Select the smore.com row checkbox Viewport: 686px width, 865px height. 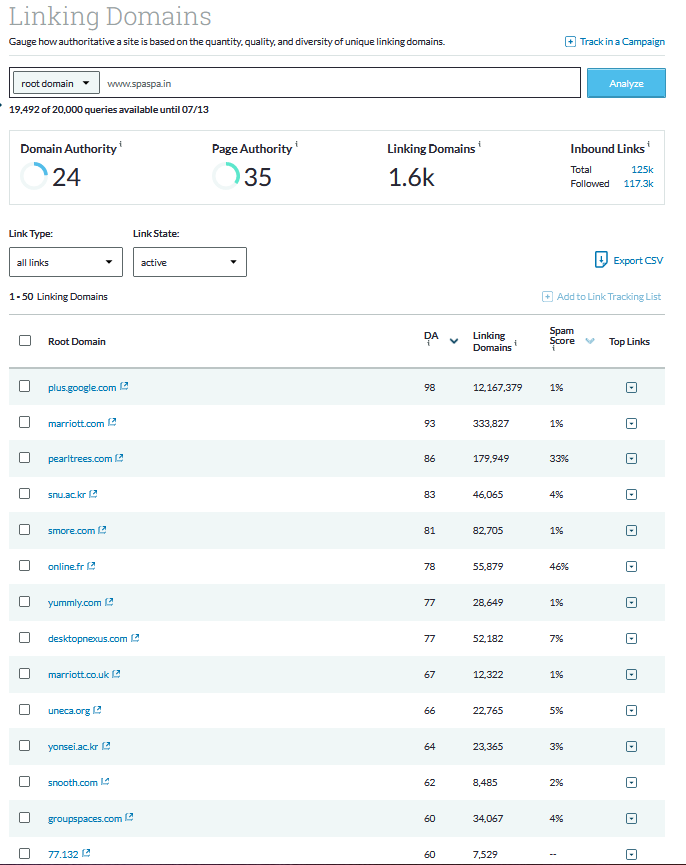tap(25, 530)
